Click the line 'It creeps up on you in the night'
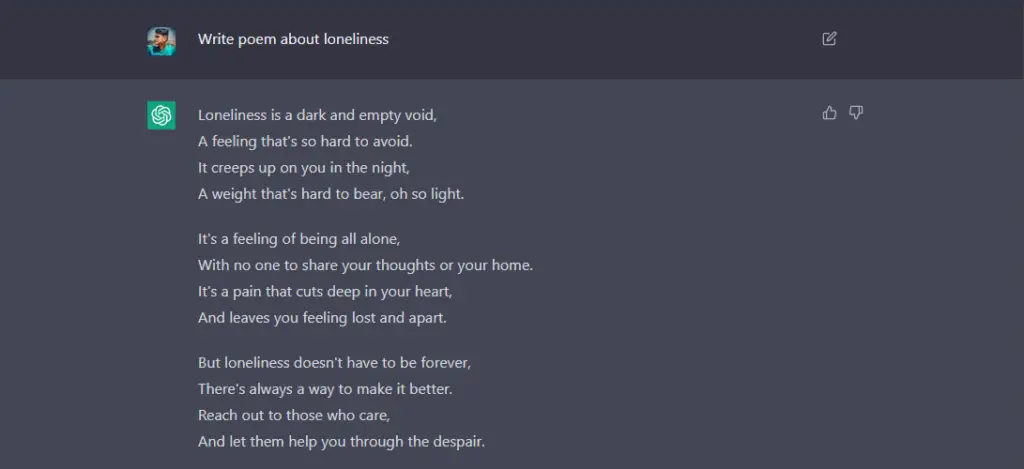Screen dimensions: 1024x469 (x=304, y=167)
